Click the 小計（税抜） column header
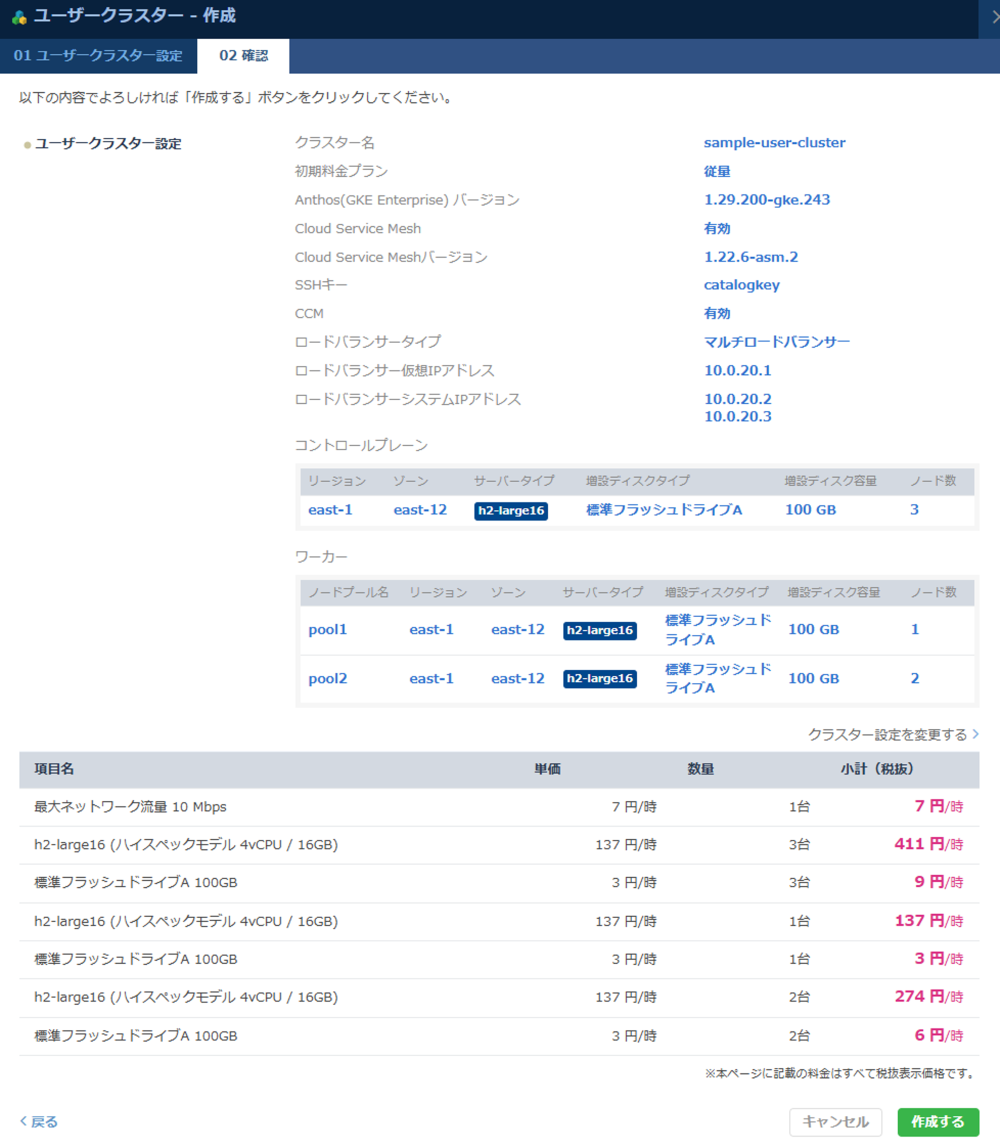Image resolution: width=1000 pixels, height=1148 pixels. tap(876, 770)
